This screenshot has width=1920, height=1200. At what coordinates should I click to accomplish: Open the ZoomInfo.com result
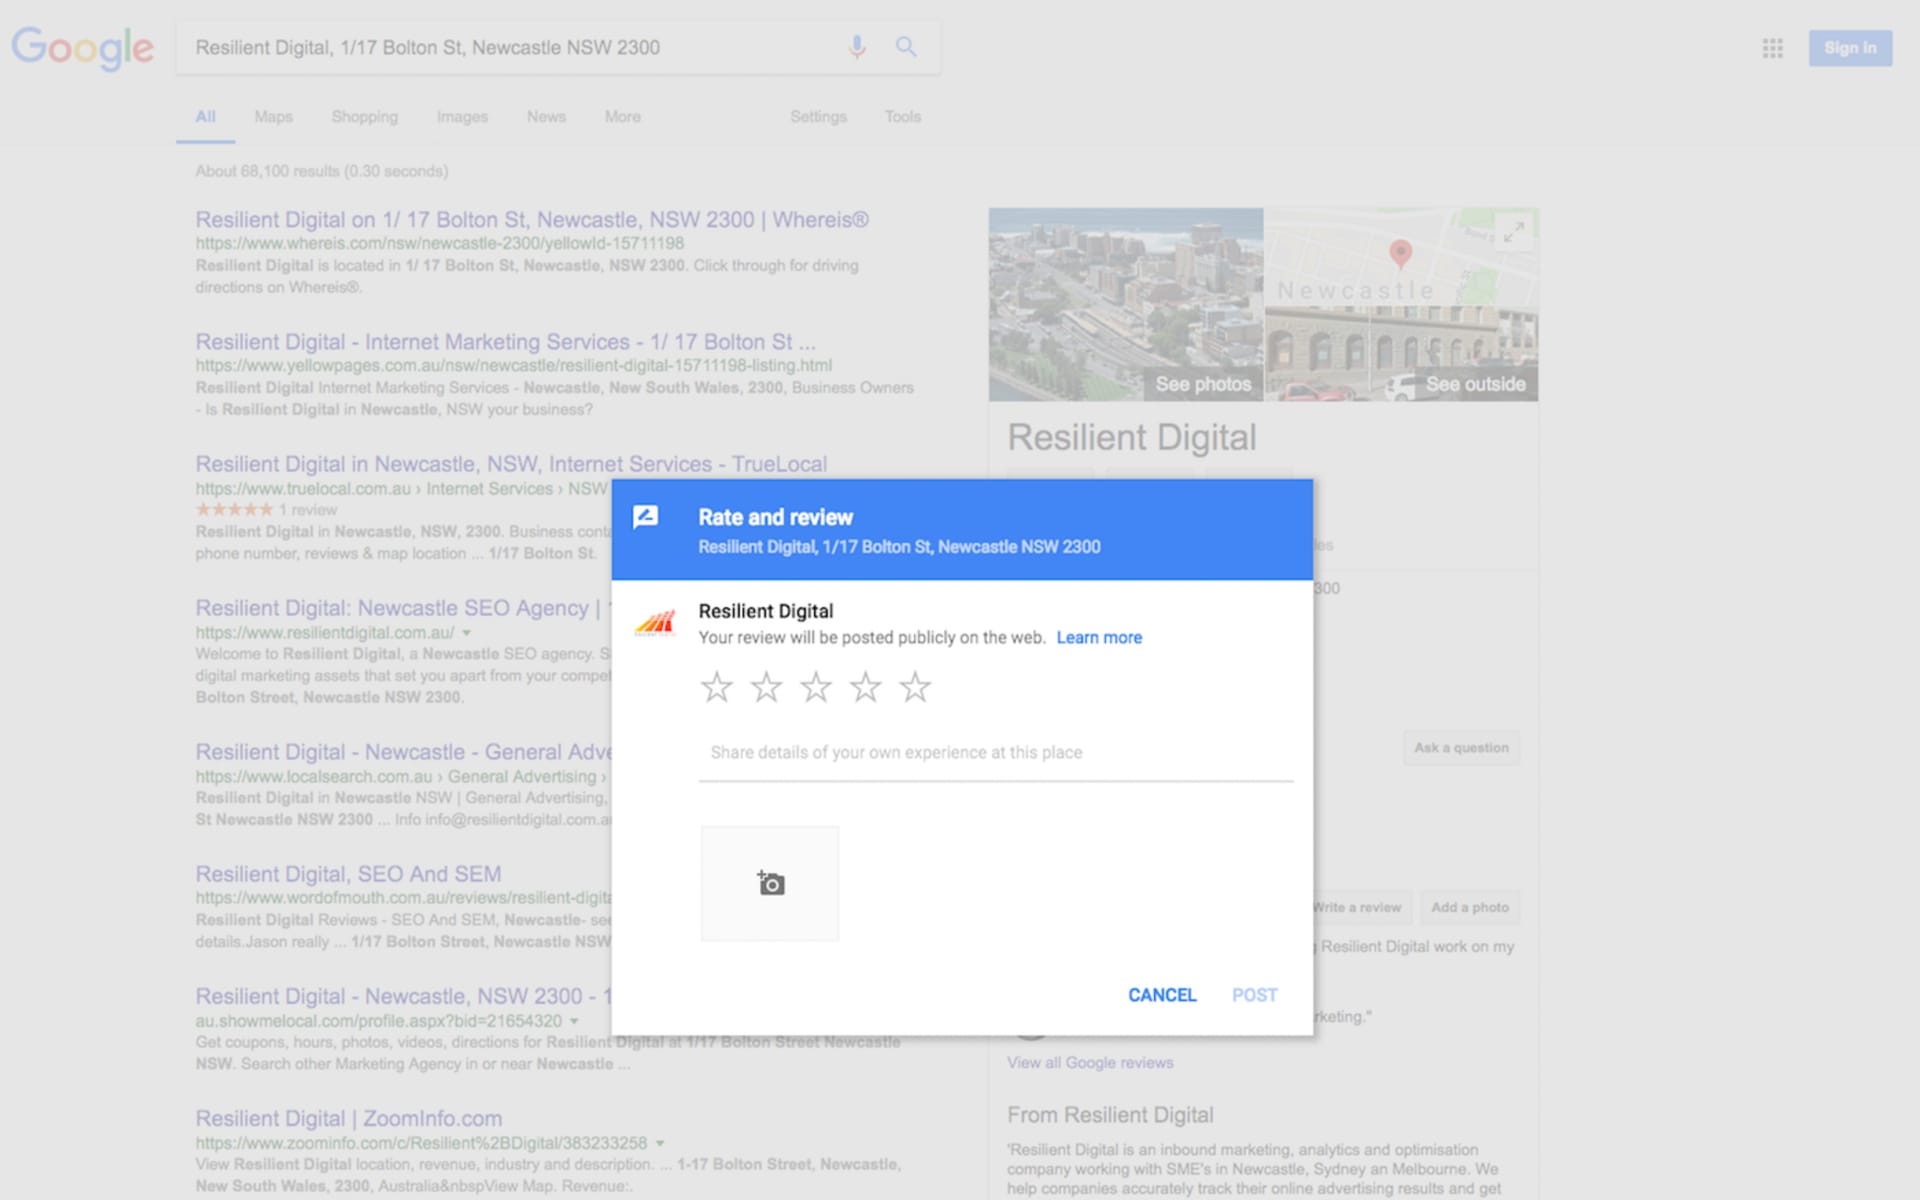click(x=349, y=1118)
